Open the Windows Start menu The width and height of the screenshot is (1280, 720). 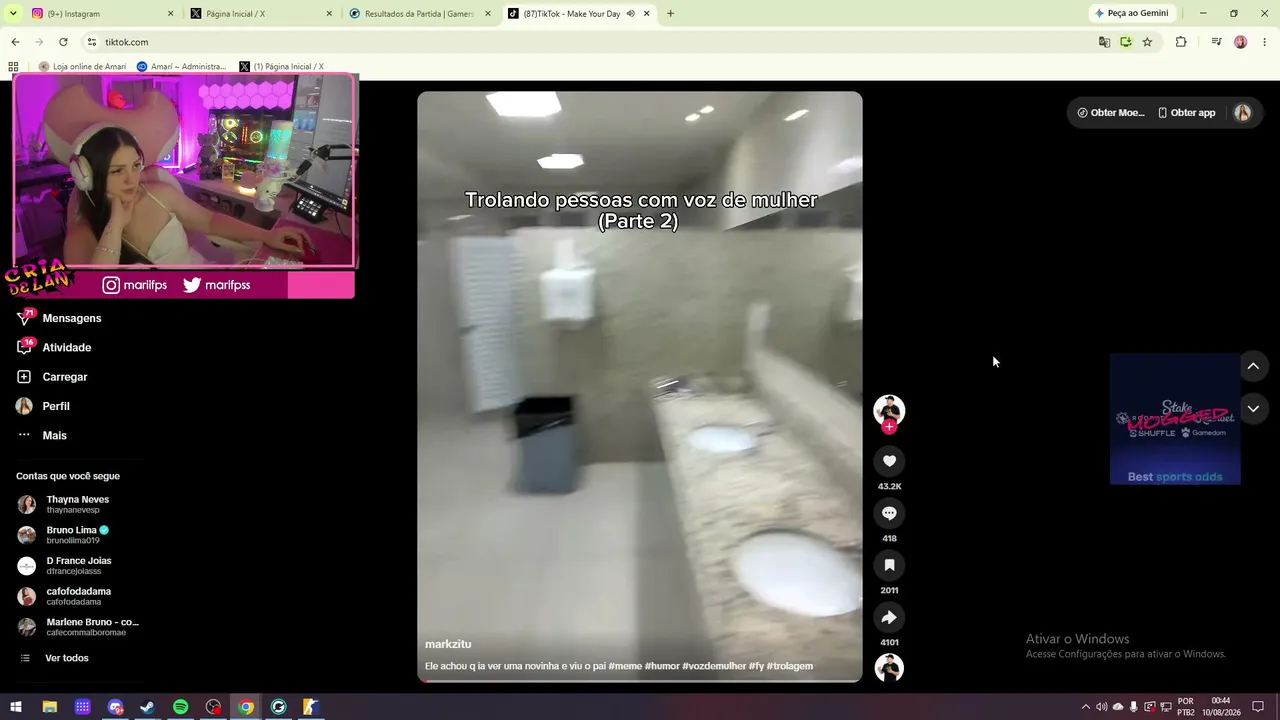pos(16,707)
